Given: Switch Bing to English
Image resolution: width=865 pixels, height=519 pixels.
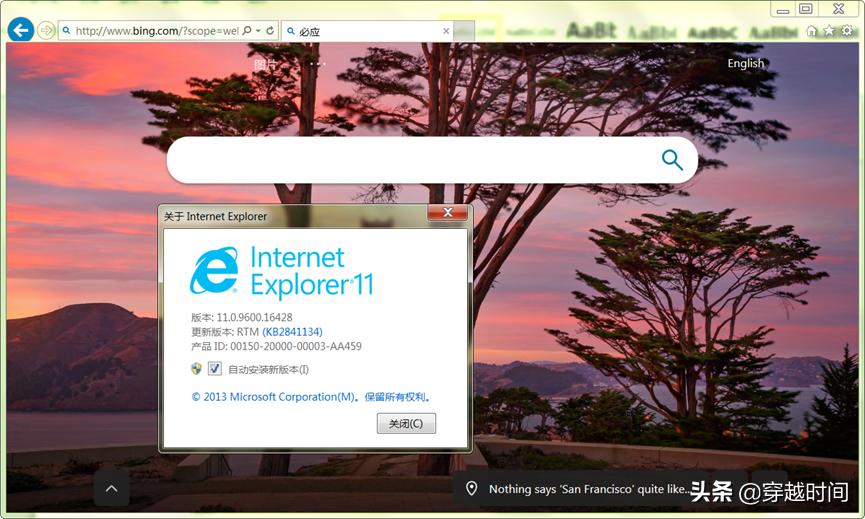Looking at the screenshot, I should [745, 63].
